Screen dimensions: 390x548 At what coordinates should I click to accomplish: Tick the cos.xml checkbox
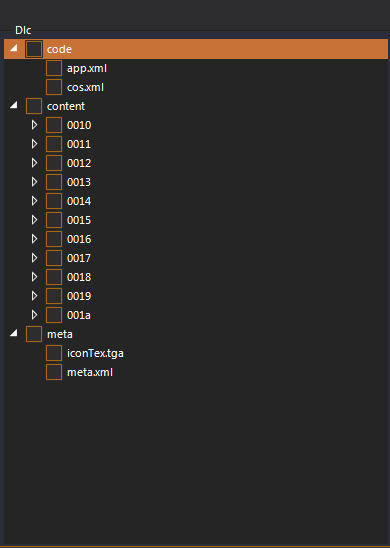54,87
